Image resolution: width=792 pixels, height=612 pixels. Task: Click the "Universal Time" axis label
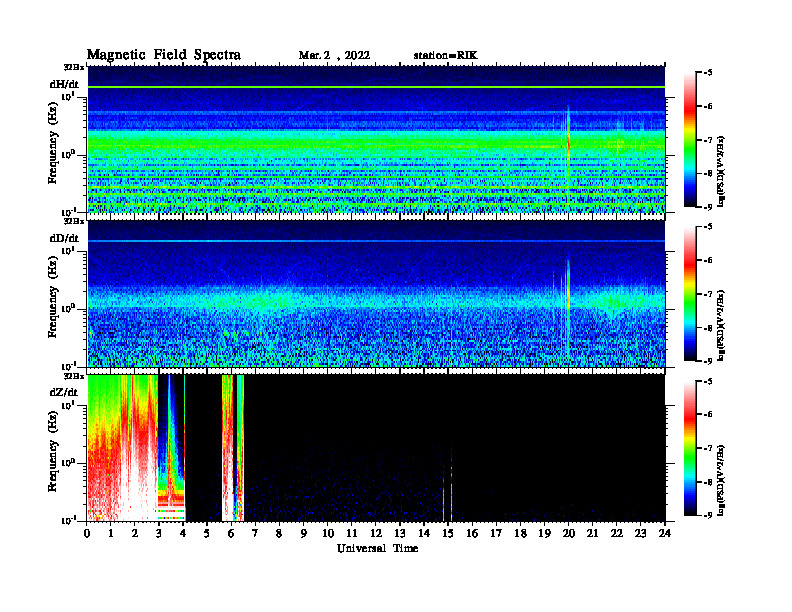click(x=377, y=548)
